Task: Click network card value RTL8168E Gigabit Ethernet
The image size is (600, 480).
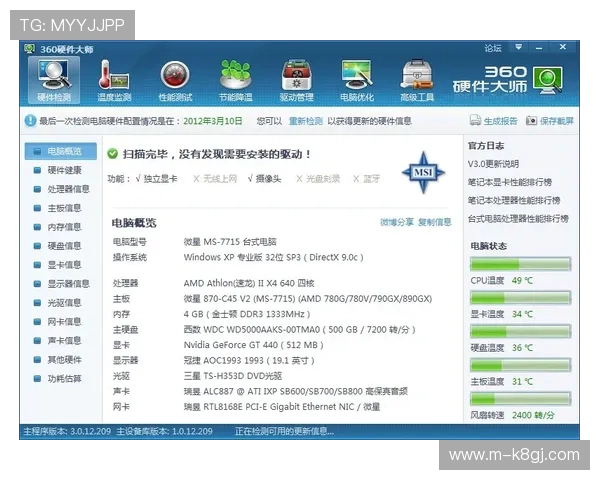Action: click(x=282, y=407)
